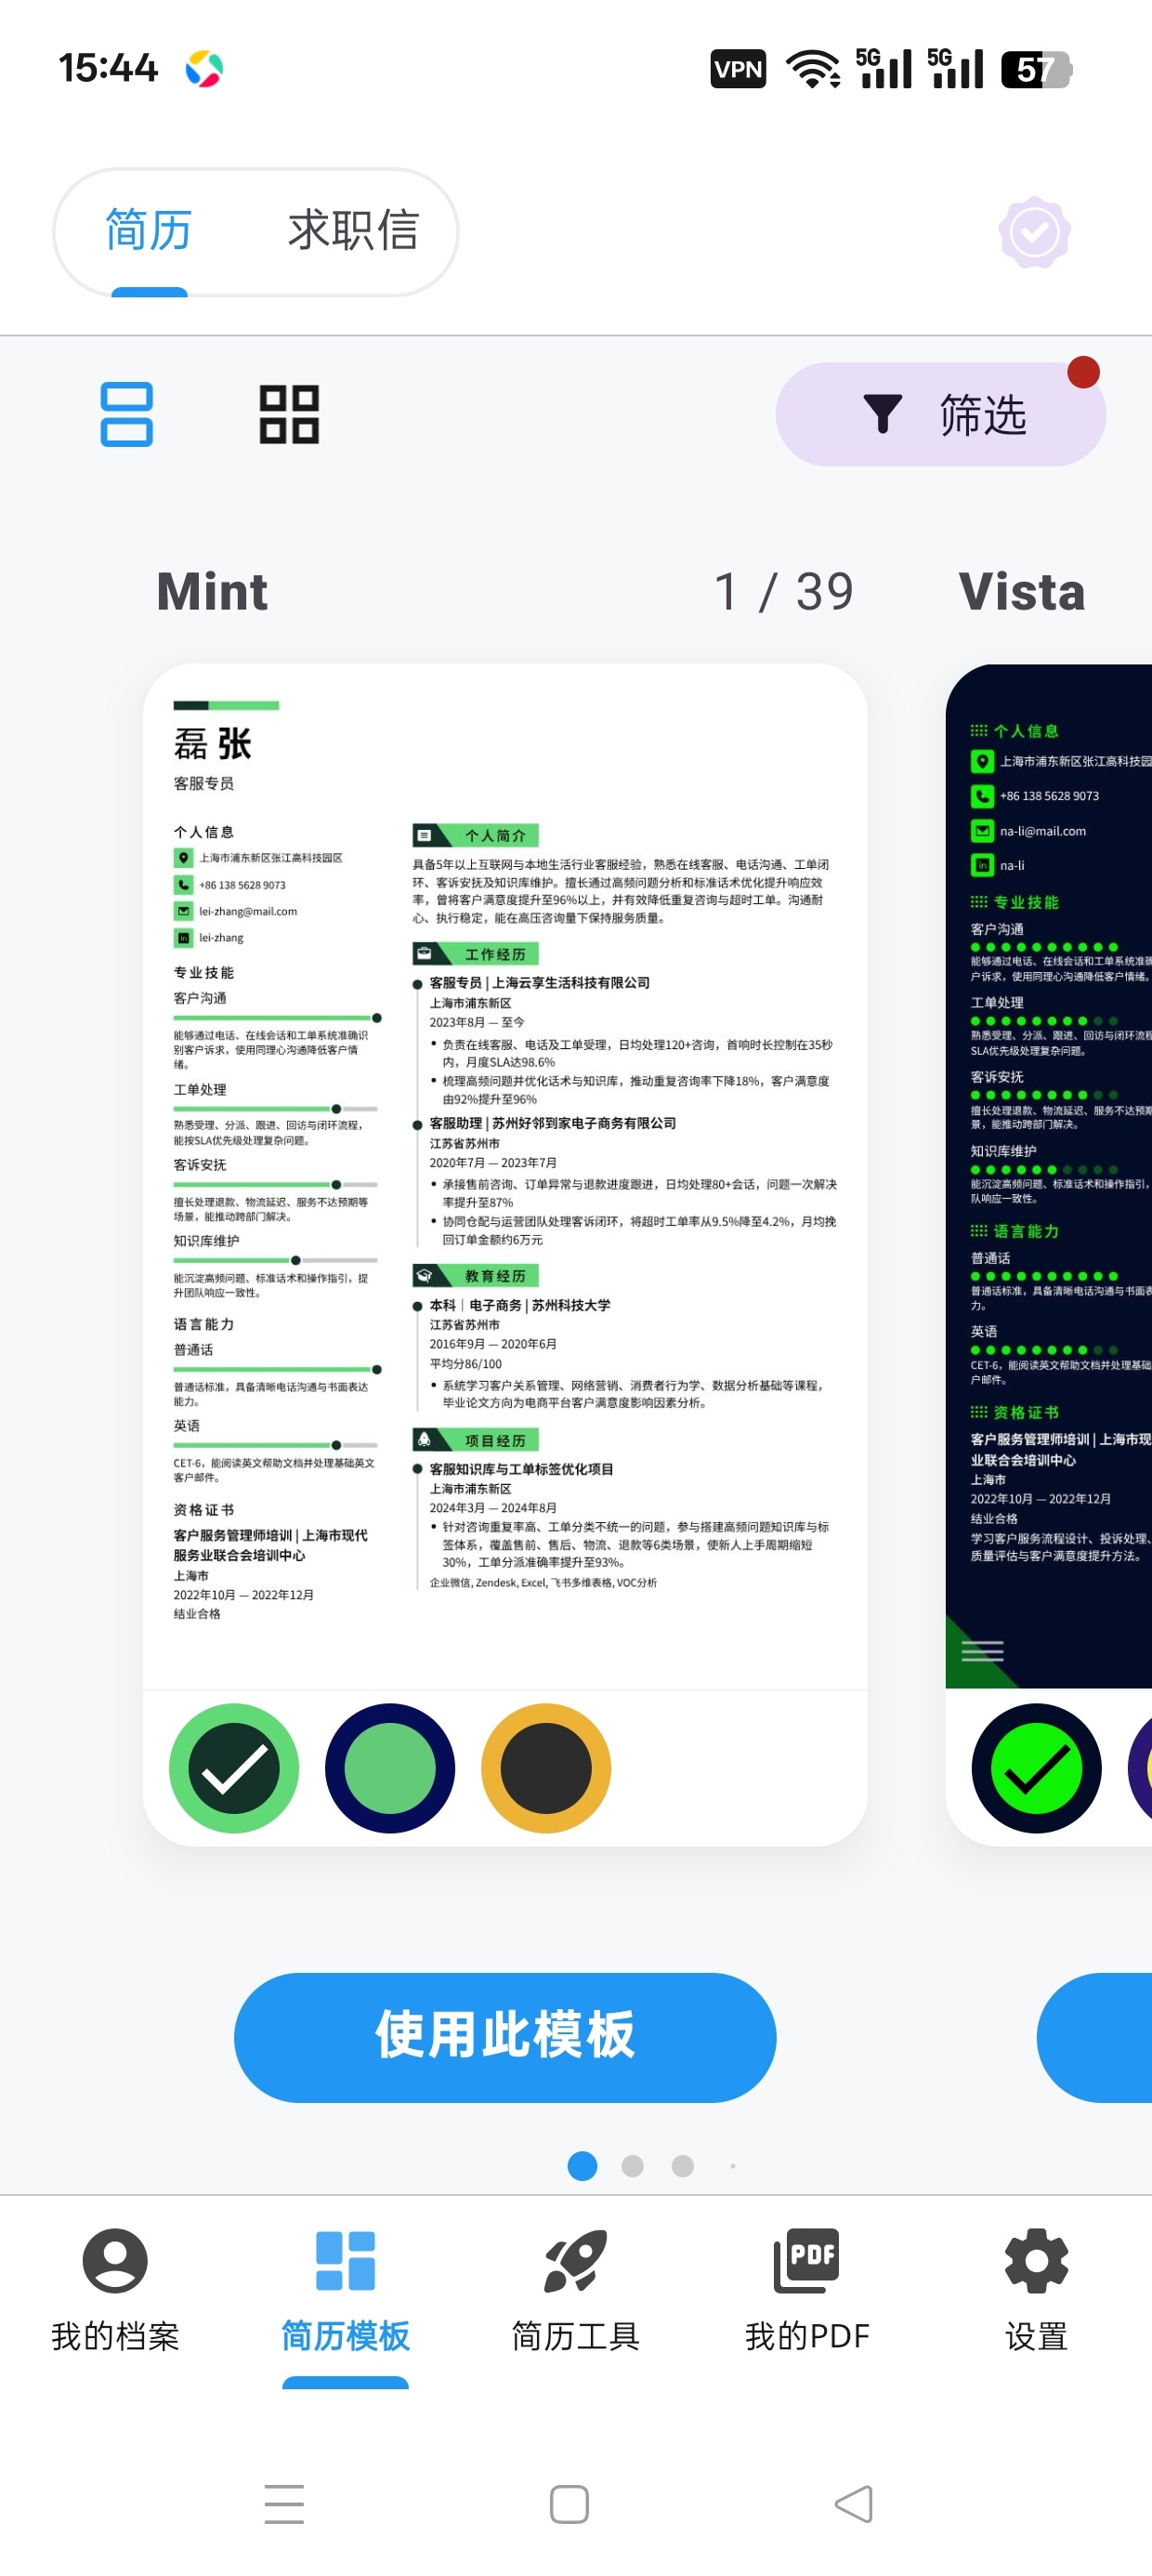Choose navy and green Mint color swatch
1152x2576 pixels.
tap(390, 1768)
